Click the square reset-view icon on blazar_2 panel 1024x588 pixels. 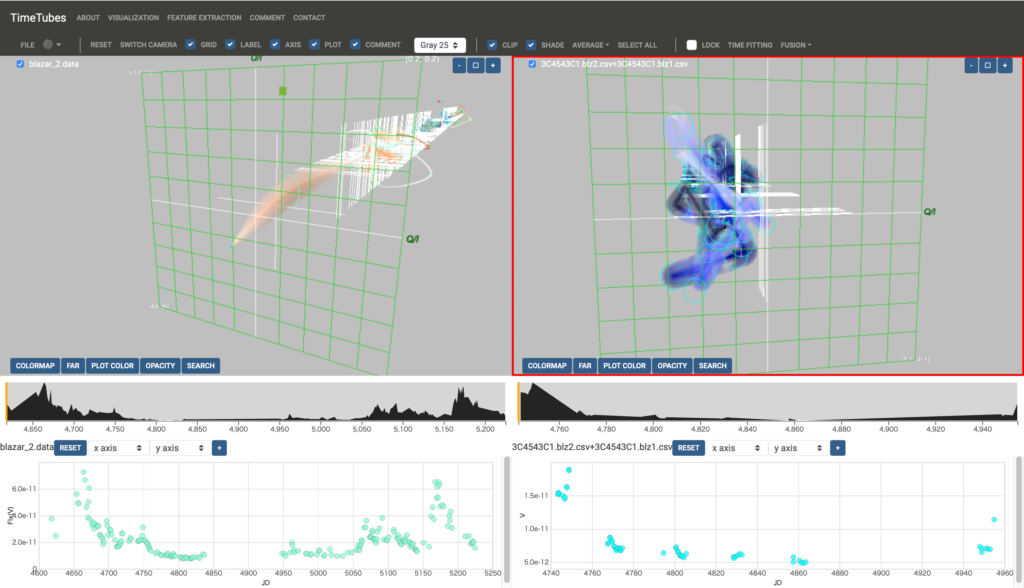point(475,65)
